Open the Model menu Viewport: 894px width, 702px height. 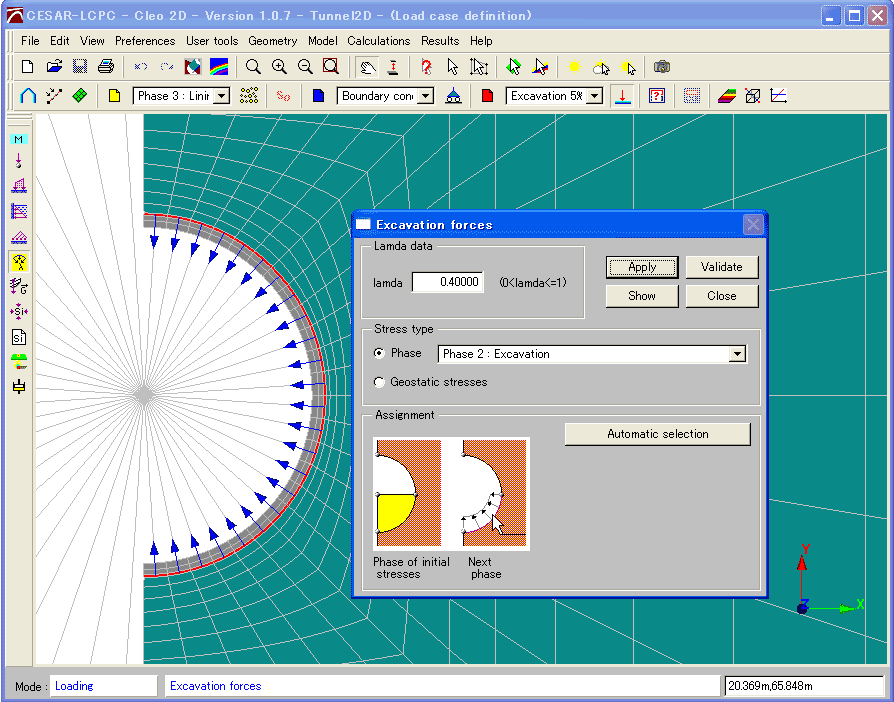[323, 41]
